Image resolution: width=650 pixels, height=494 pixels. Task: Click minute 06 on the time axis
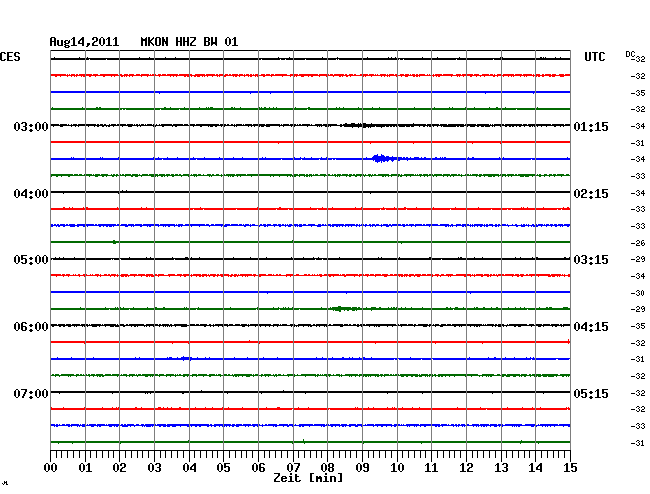(258, 468)
